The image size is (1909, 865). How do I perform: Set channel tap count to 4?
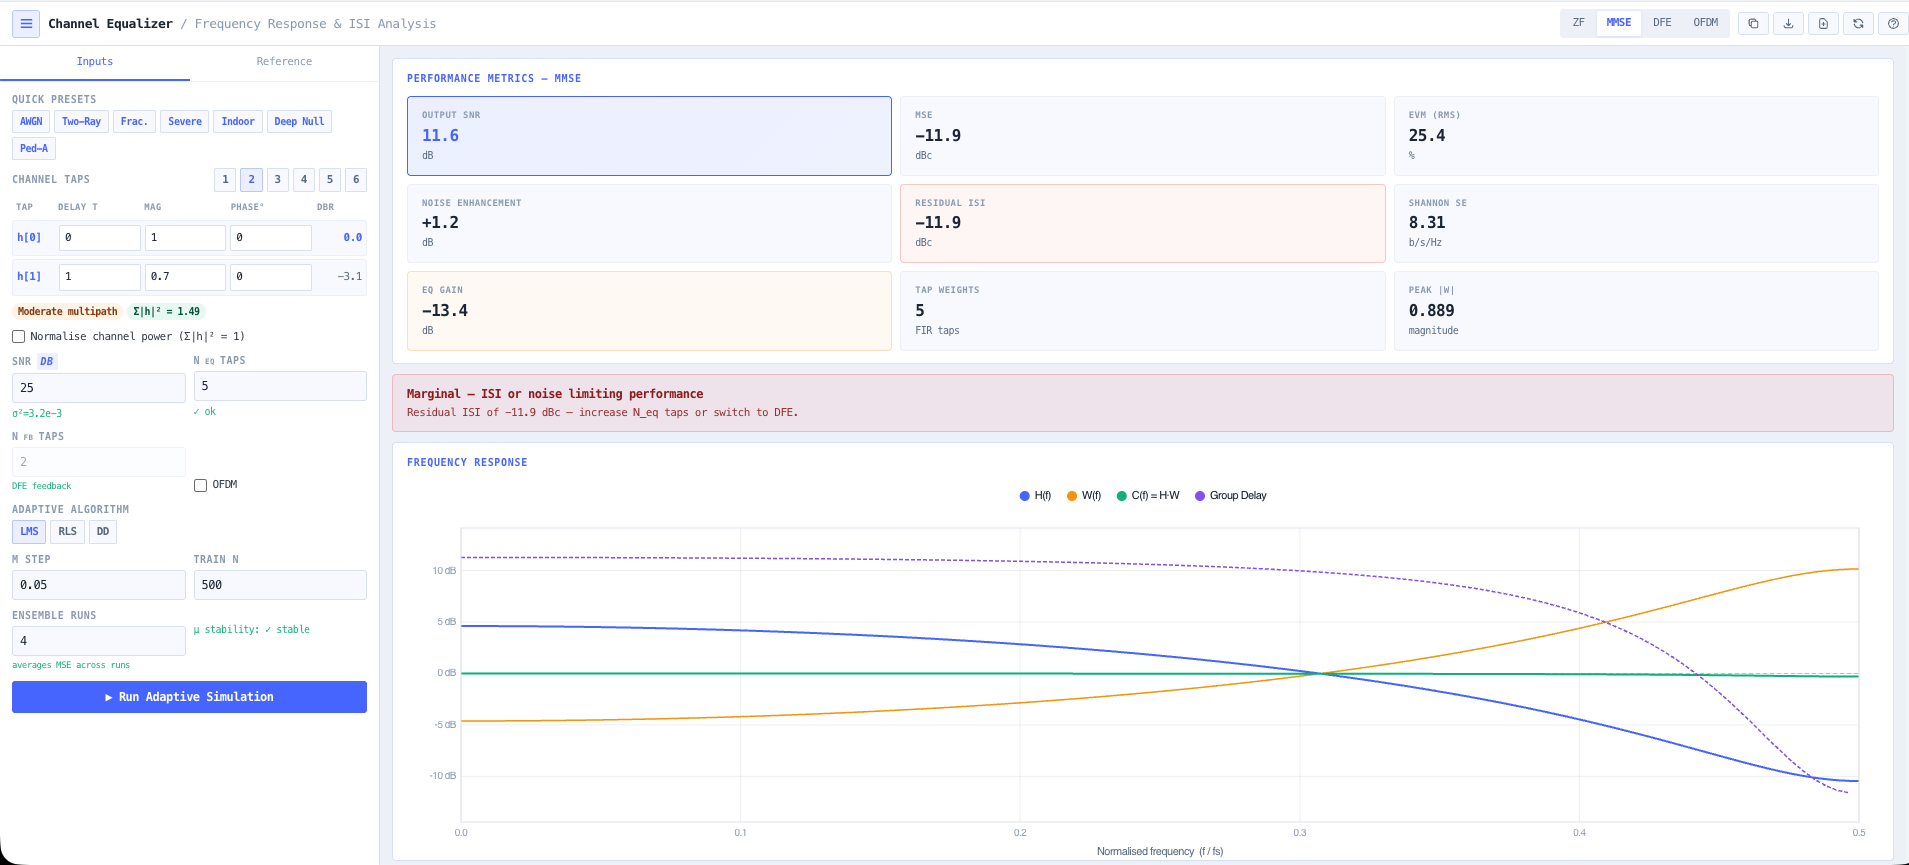click(x=304, y=180)
